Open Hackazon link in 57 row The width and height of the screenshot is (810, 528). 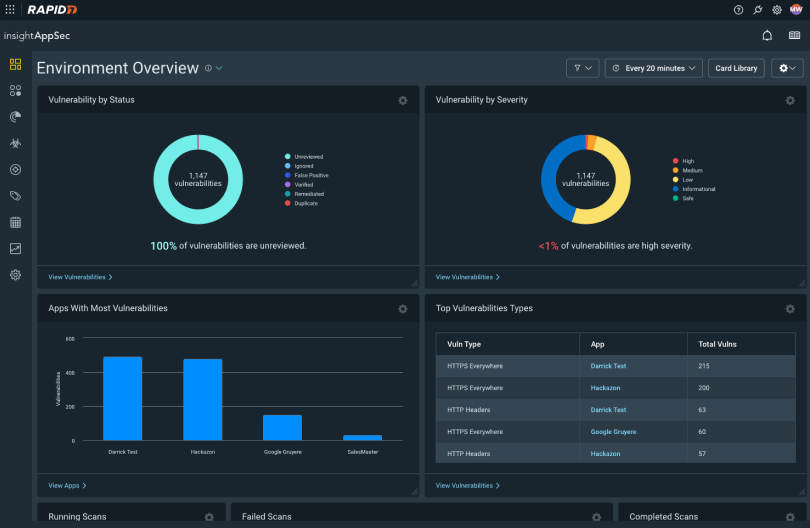point(605,454)
